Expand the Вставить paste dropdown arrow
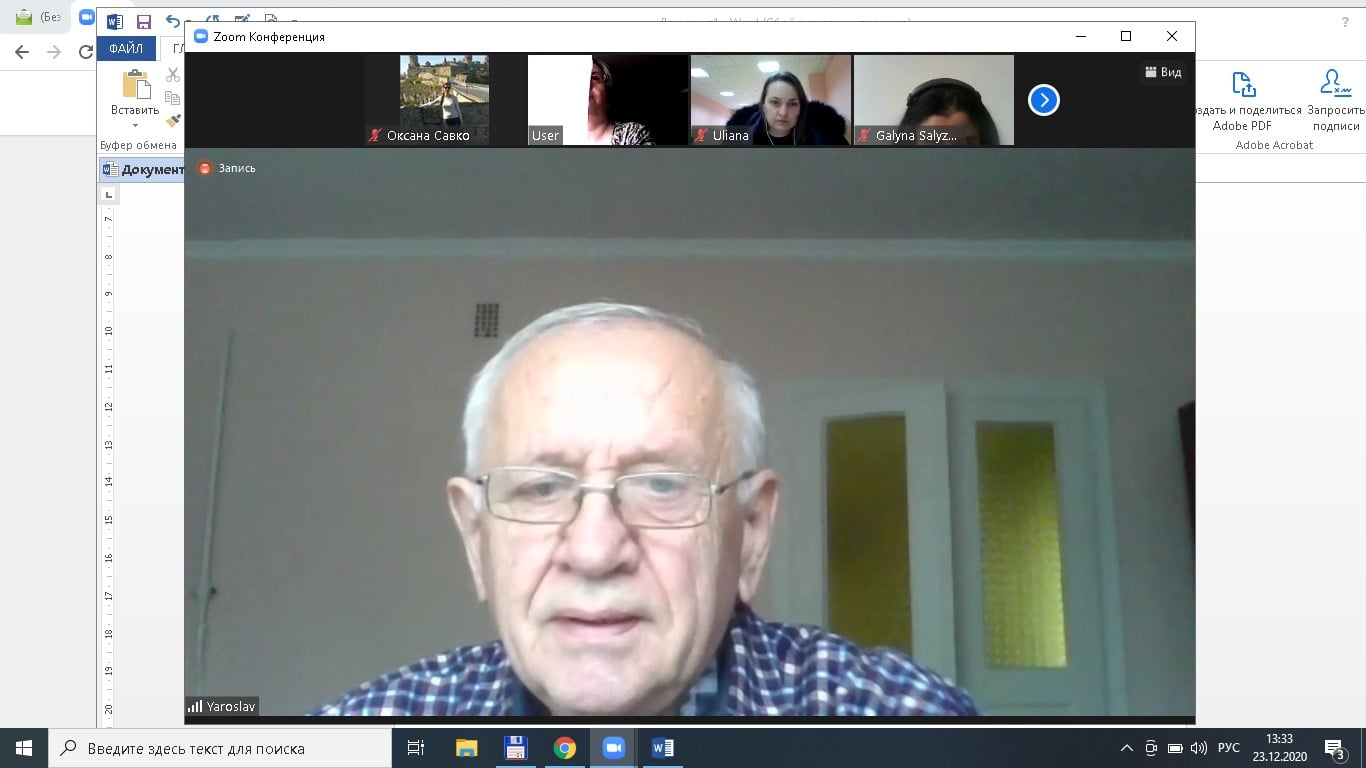This screenshot has height=768, width=1366. (x=135, y=126)
